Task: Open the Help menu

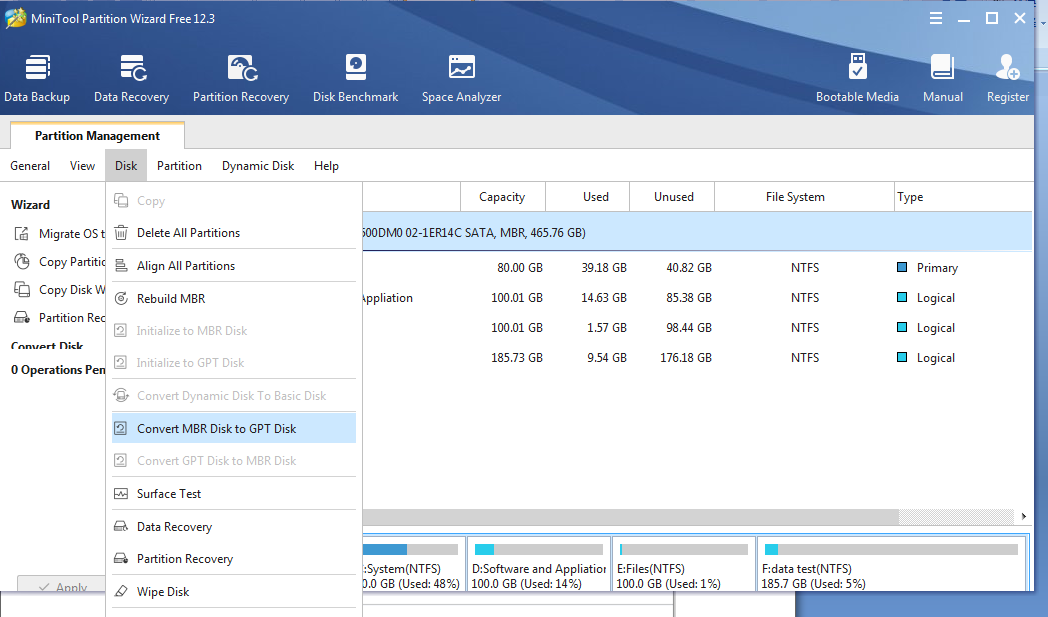Action: pyautogui.click(x=326, y=166)
